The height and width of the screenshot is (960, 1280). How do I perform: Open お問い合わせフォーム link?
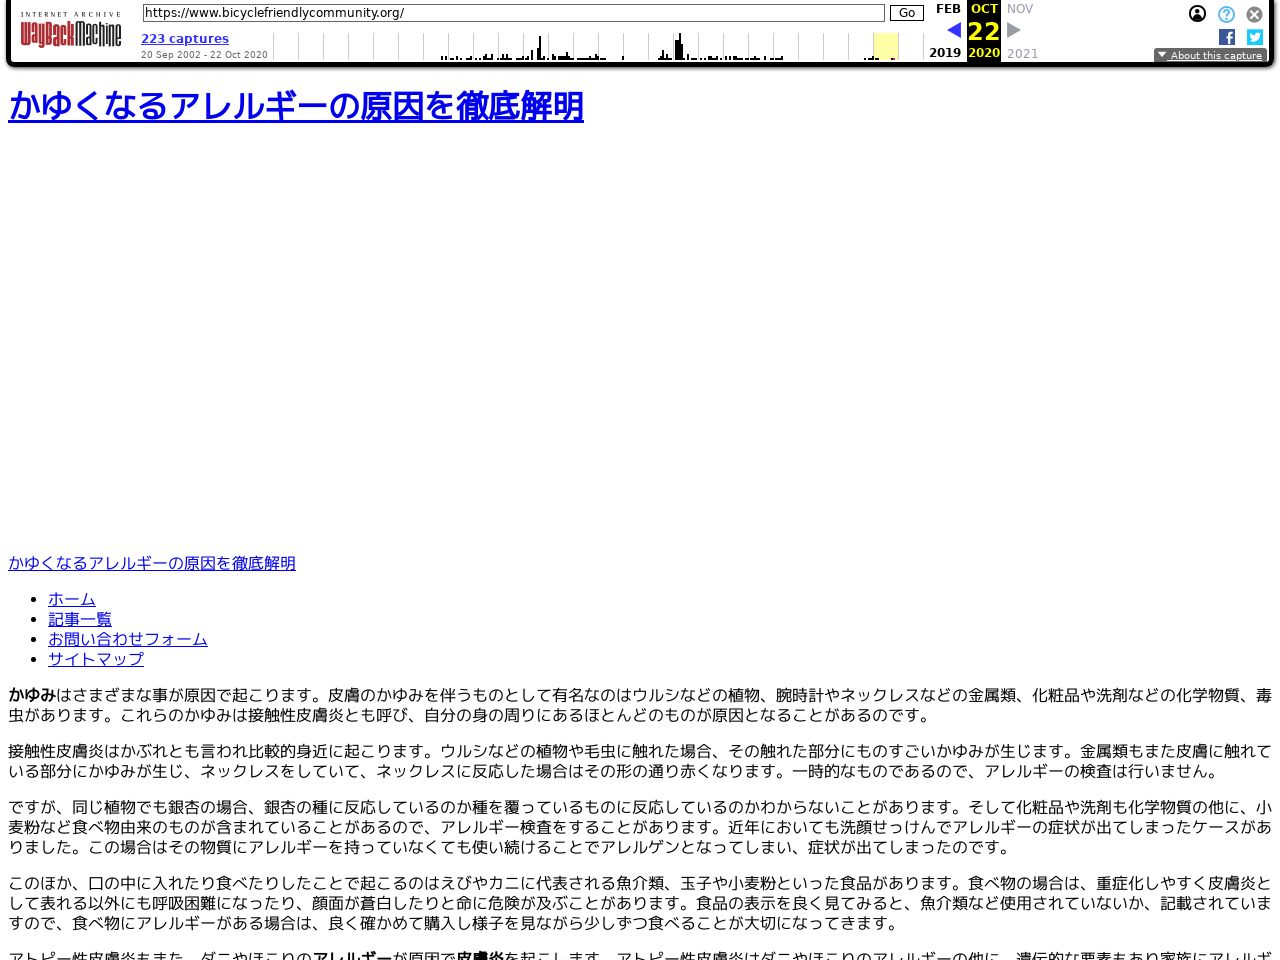pos(128,639)
